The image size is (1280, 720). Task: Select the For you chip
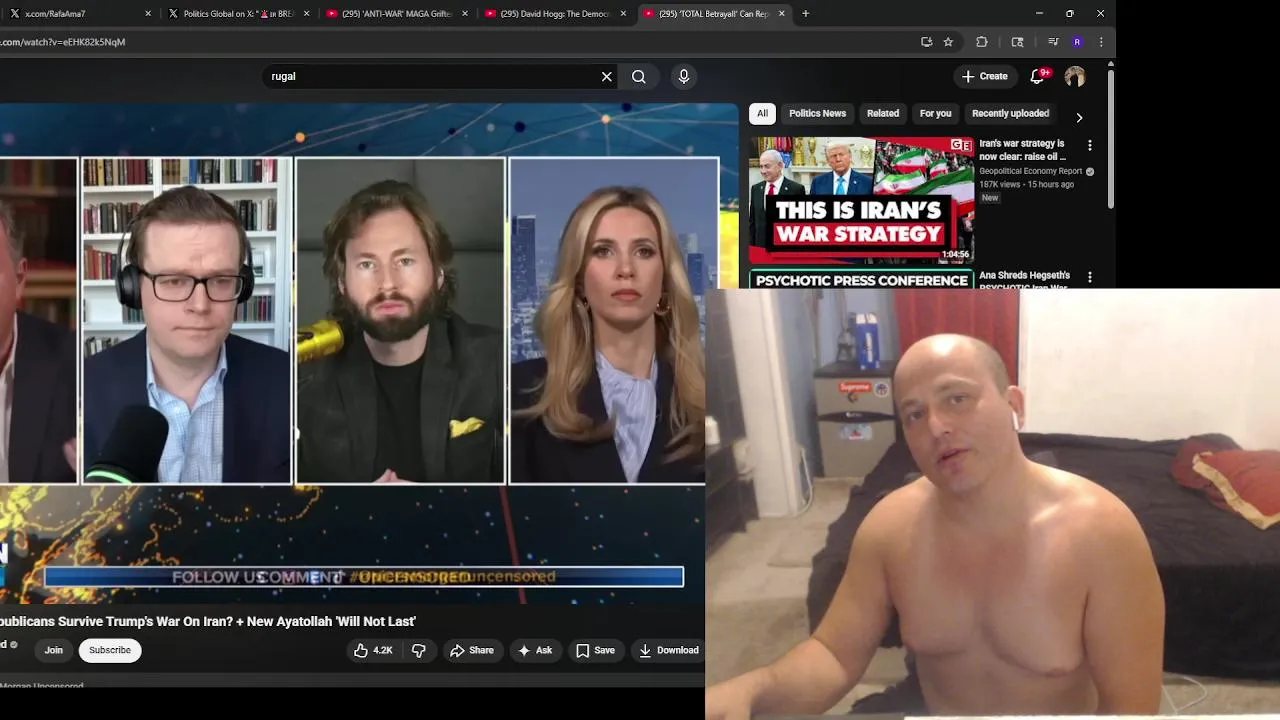(936, 113)
